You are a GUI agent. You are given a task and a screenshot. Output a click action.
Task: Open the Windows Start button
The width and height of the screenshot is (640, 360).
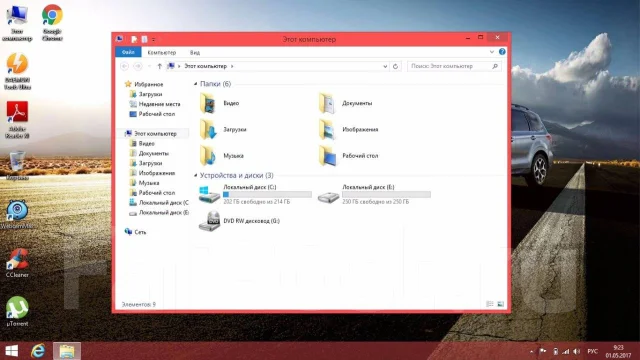tap(11, 351)
